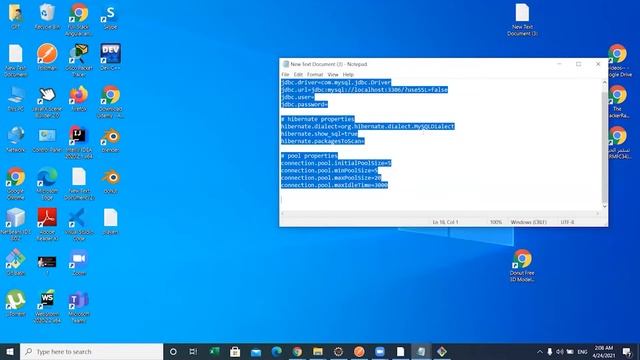Image resolution: width=640 pixels, height=360 pixels.
Task: Open the Download Udemy Chrome shortcut
Action: tap(110, 101)
